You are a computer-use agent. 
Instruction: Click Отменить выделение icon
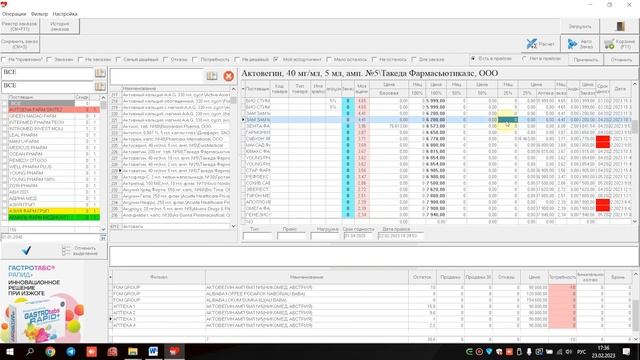pos(66,251)
